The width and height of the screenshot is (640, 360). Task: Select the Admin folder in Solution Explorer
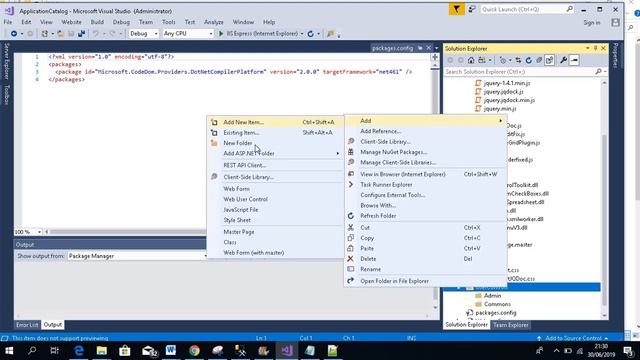pos(493,296)
